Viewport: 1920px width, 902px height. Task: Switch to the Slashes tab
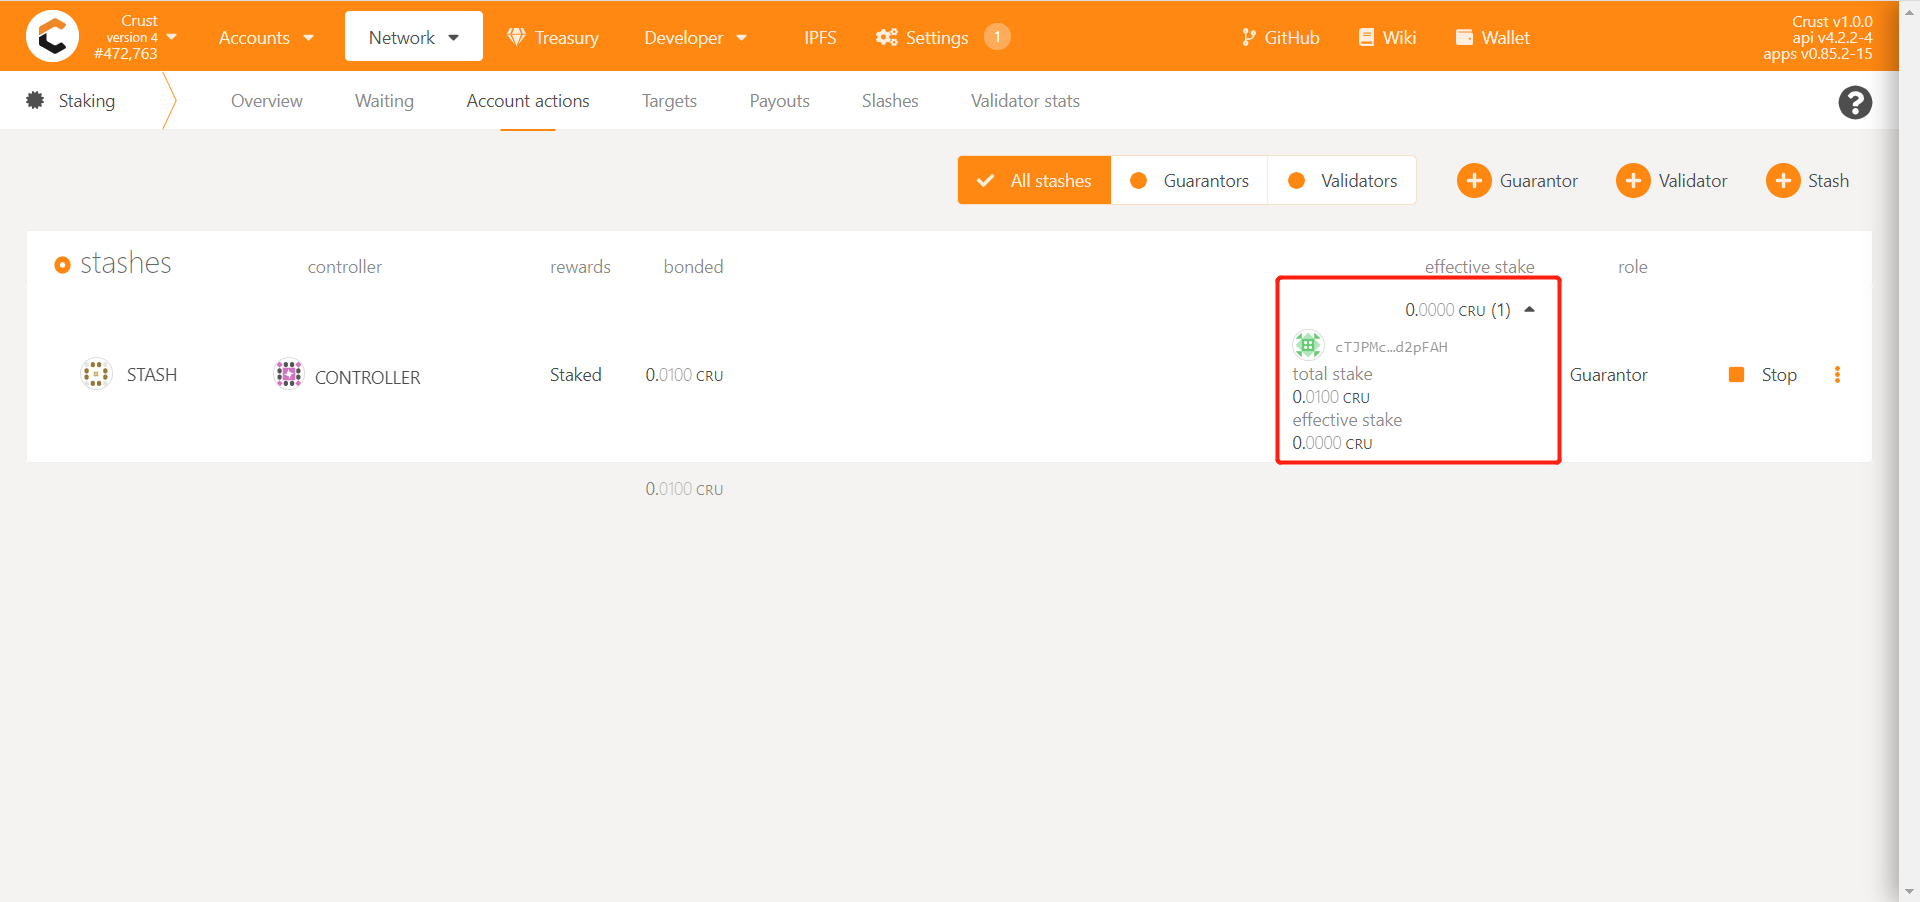coord(890,101)
